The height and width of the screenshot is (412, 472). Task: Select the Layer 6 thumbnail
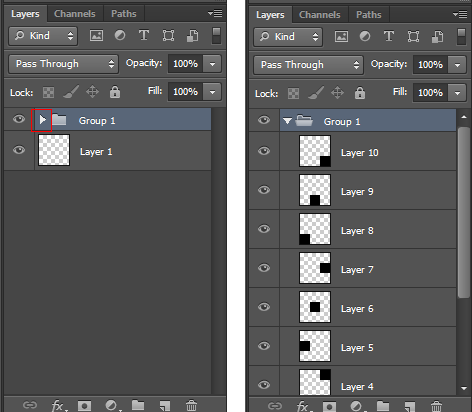315,307
